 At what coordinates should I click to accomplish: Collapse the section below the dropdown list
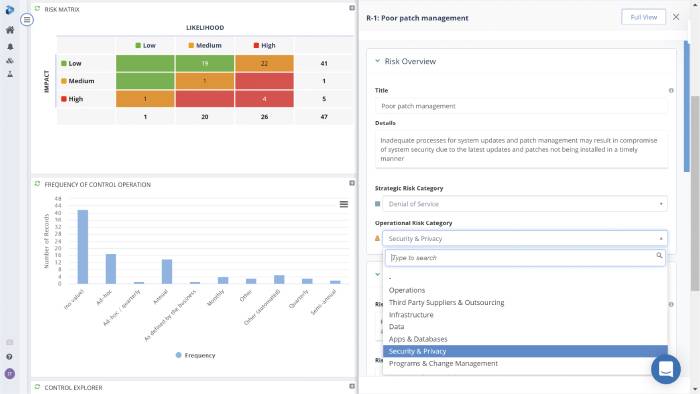coord(378,274)
